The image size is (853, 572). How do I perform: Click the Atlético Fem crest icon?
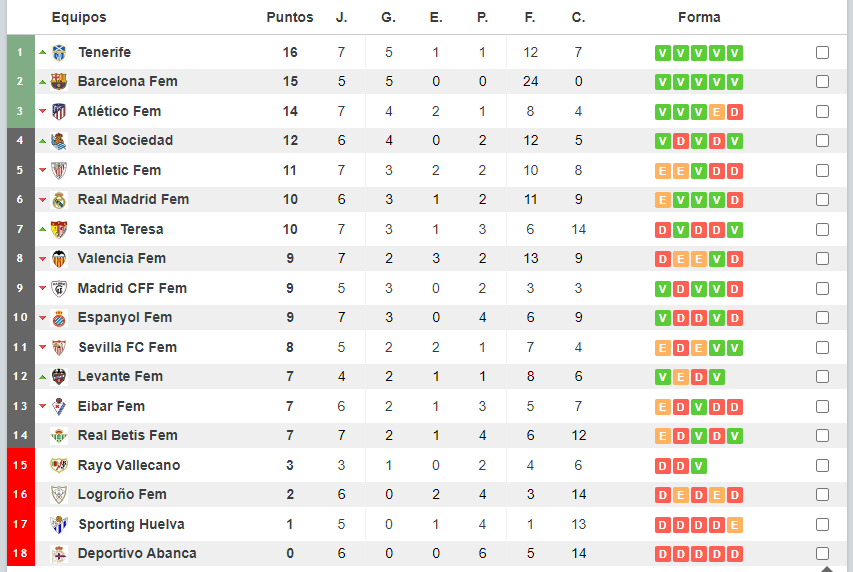point(59,112)
